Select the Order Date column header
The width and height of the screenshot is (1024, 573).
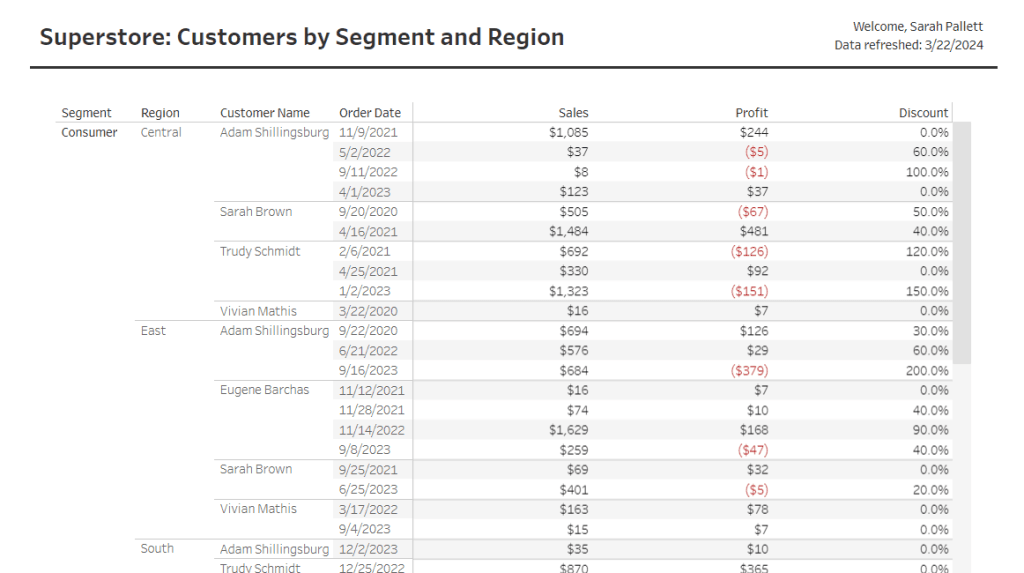point(370,113)
